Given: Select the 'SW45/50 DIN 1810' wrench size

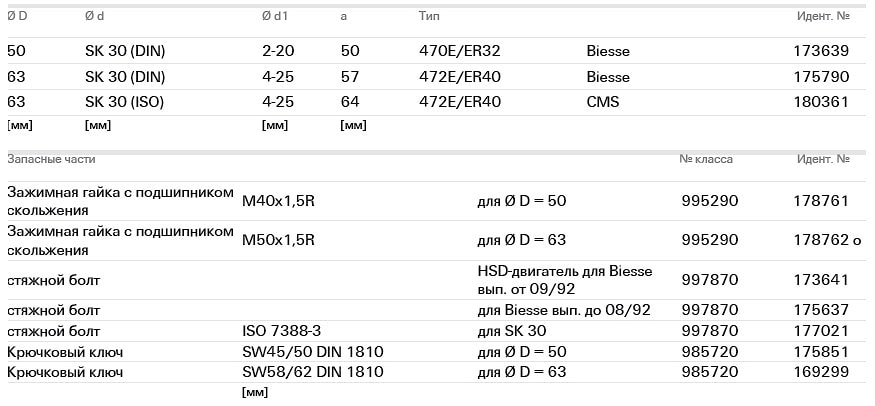Looking at the screenshot, I should [313, 352].
